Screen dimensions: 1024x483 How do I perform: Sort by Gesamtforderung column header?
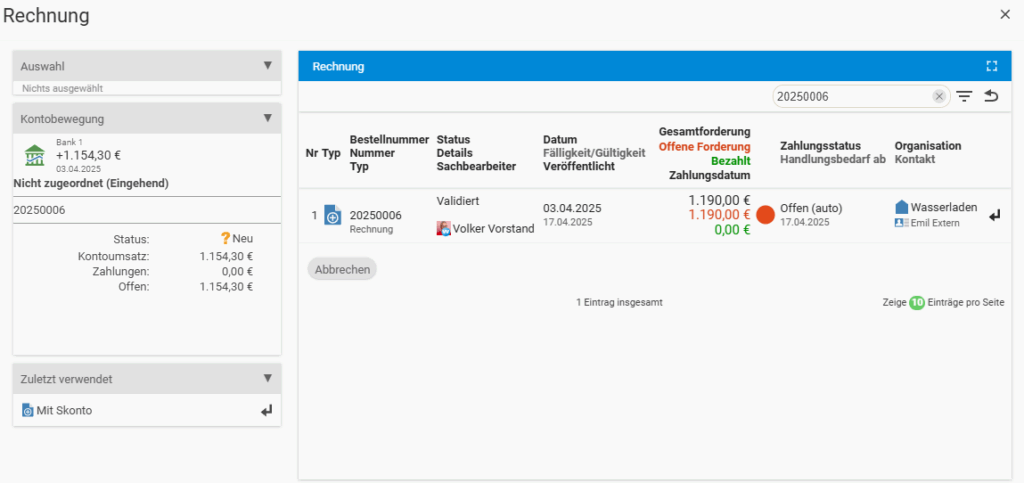pyautogui.click(x=705, y=132)
